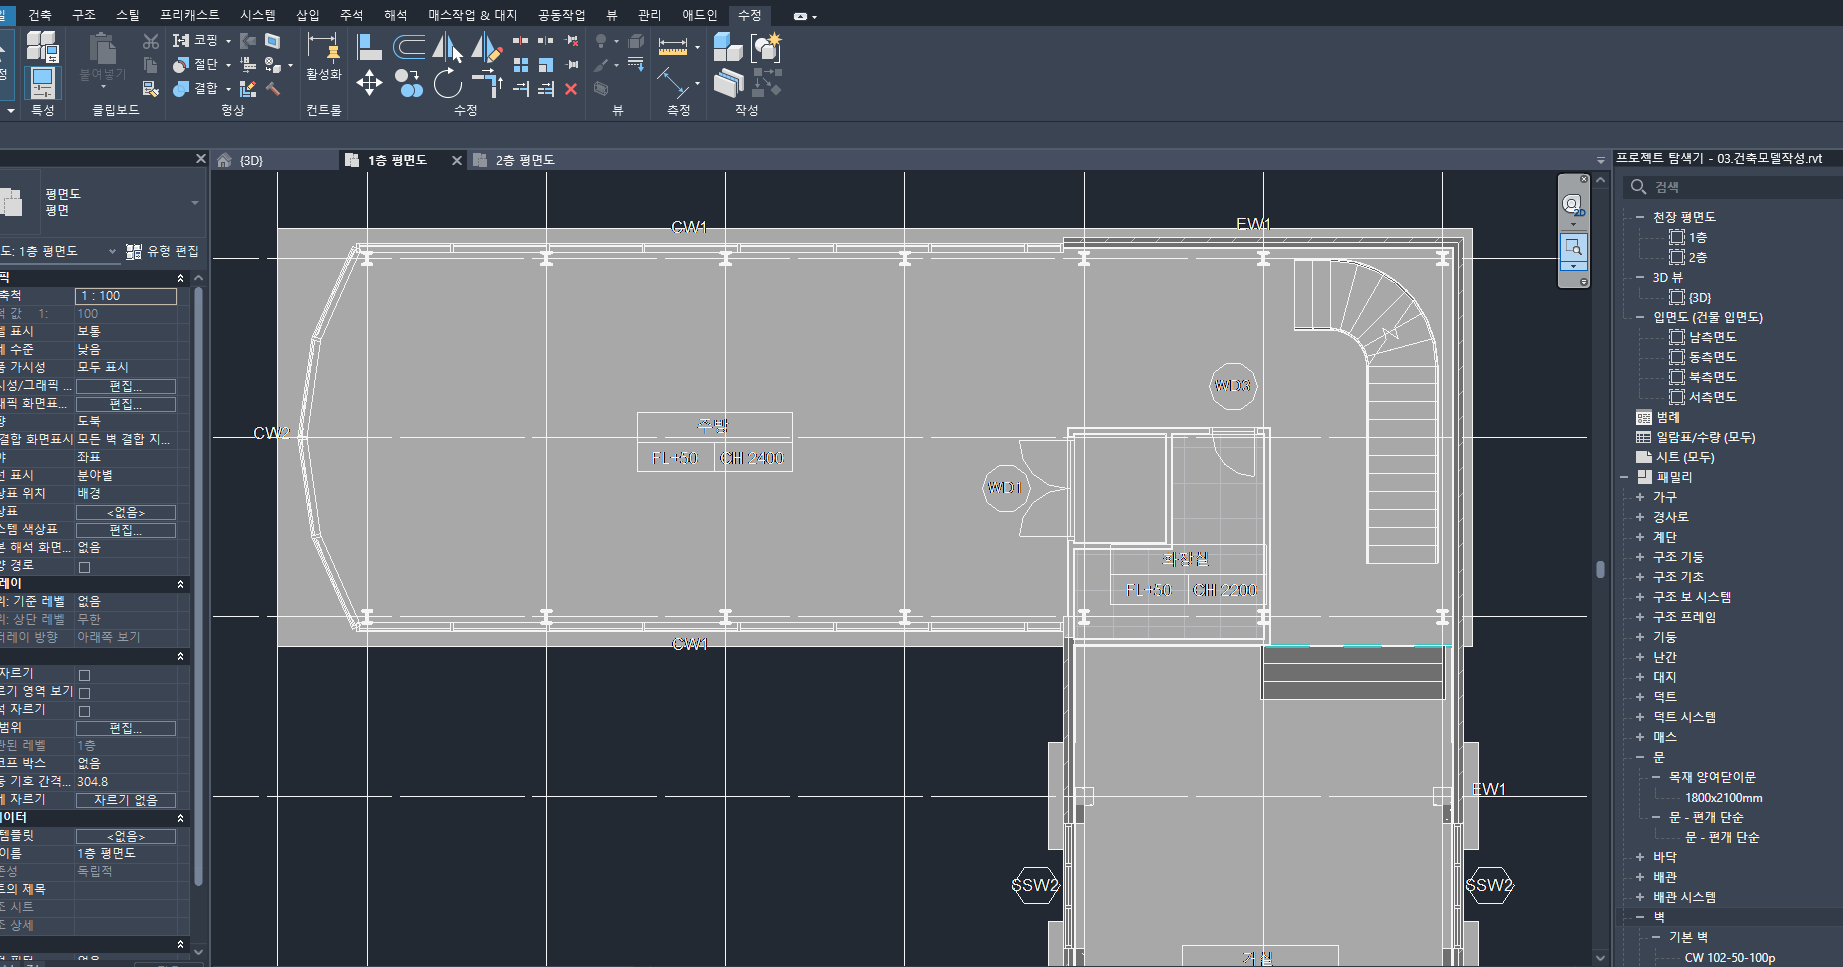1843x967 pixels.
Task: Click the Rotate tool icon
Action: click(447, 84)
